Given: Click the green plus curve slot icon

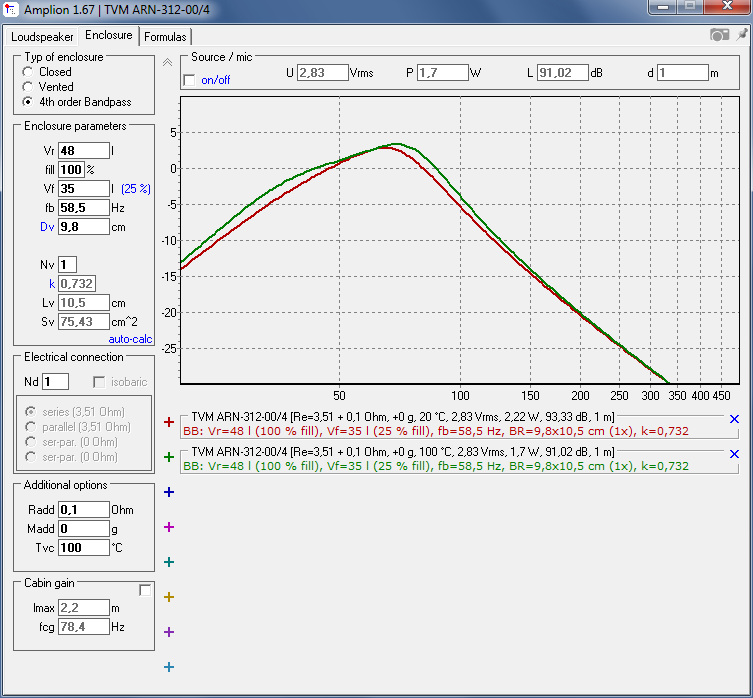Looking at the screenshot, I should click(169, 457).
